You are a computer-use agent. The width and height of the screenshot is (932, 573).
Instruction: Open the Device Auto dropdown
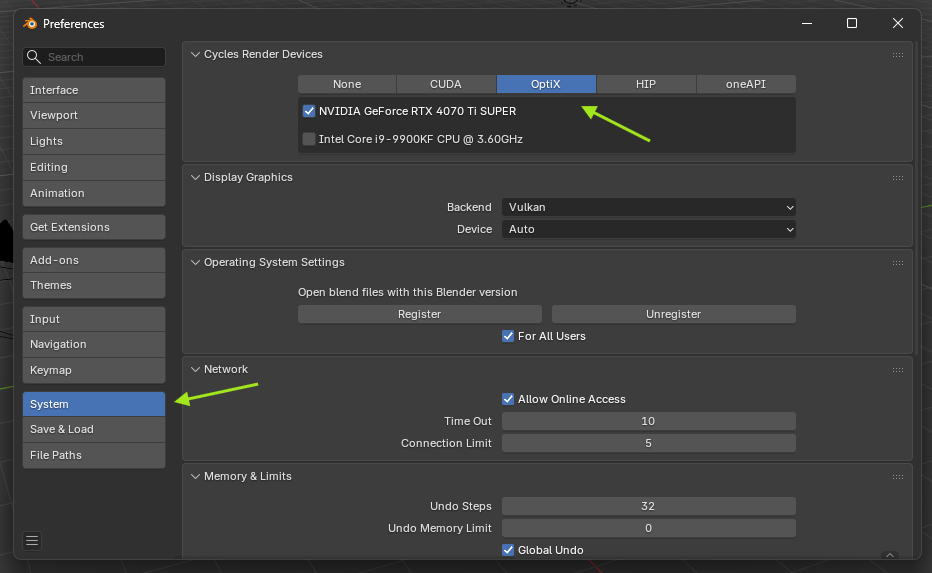648,229
